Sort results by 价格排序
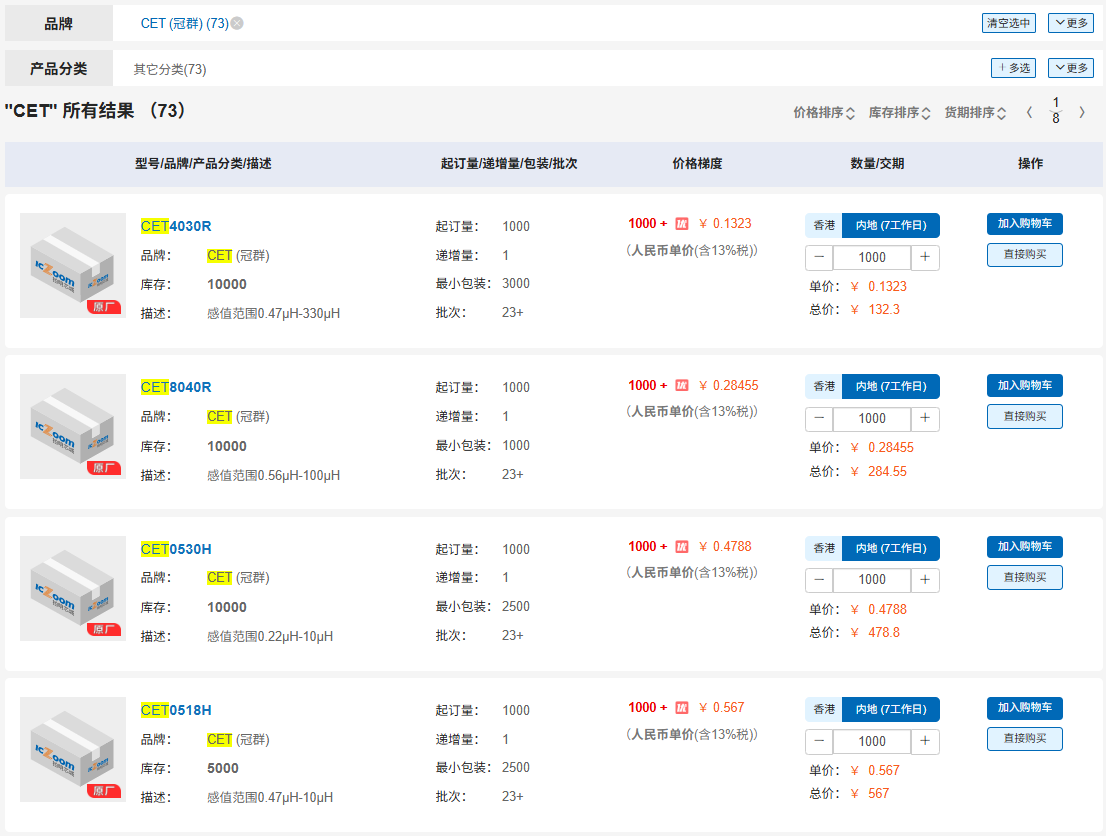Screen dimensions: 1106x836 pos(824,113)
